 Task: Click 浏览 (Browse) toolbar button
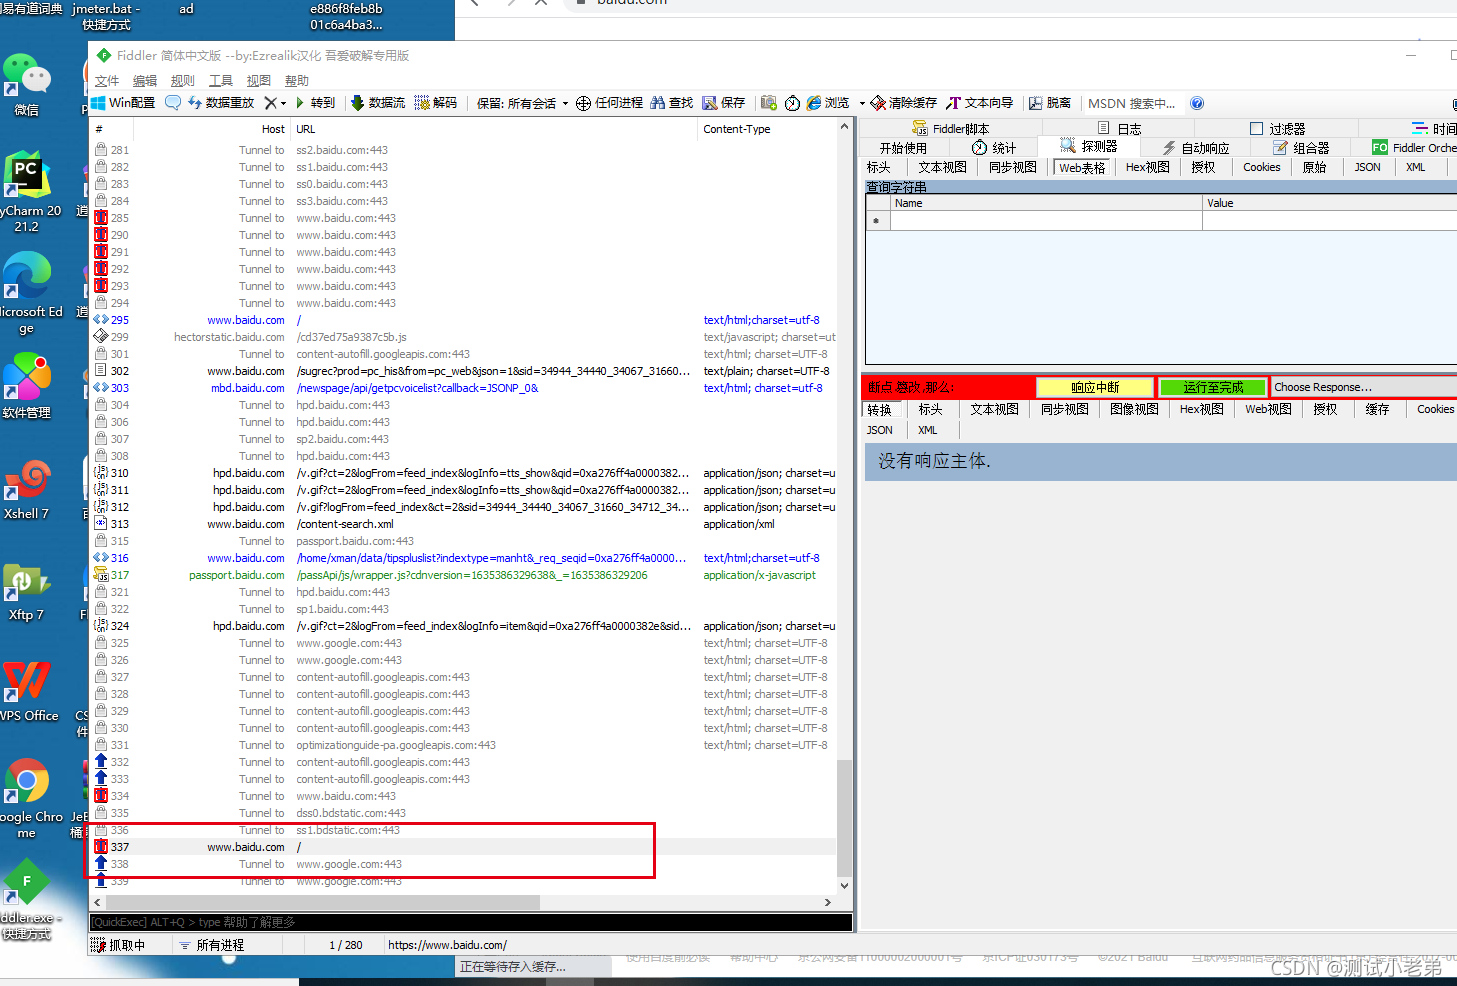828,103
